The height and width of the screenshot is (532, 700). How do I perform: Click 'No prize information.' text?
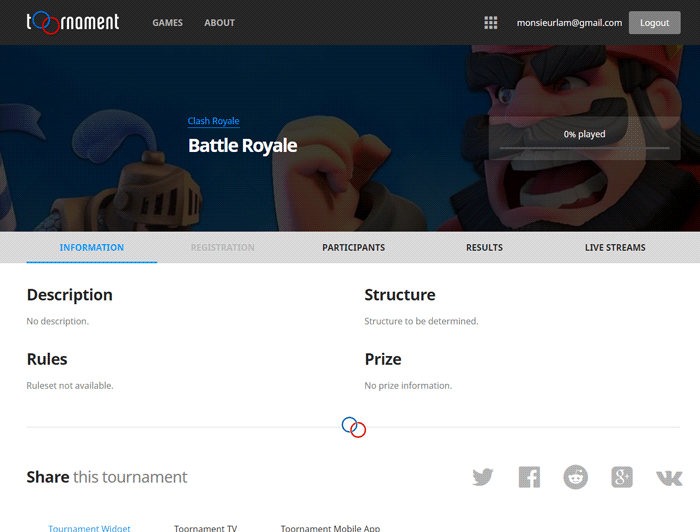[408, 386]
